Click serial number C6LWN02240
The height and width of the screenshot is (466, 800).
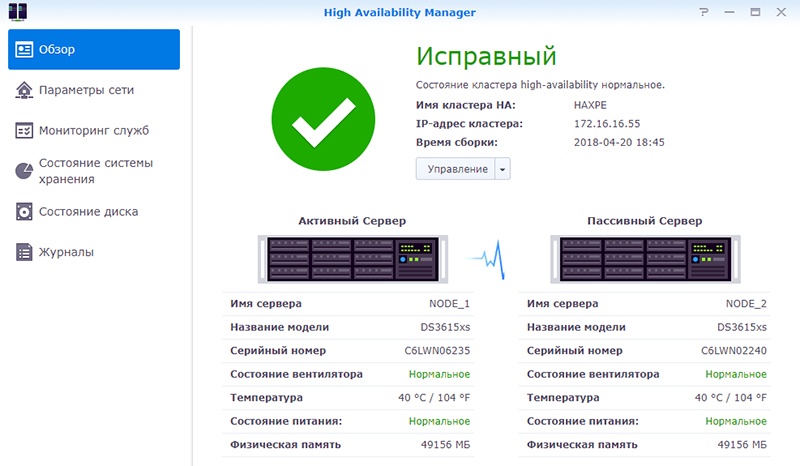(x=734, y=351)
